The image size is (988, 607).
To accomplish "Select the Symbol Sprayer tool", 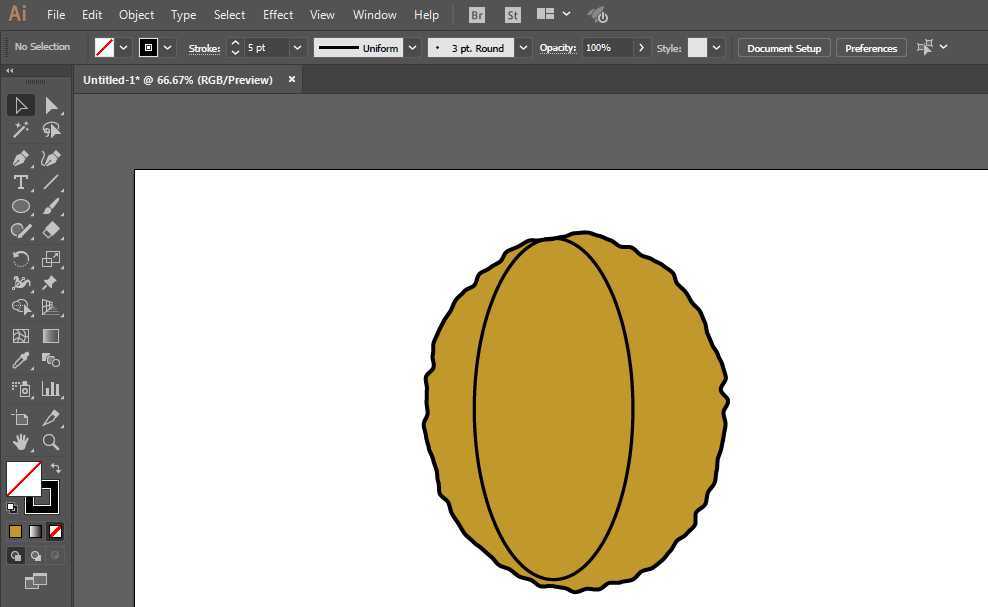I will [21, 389].
